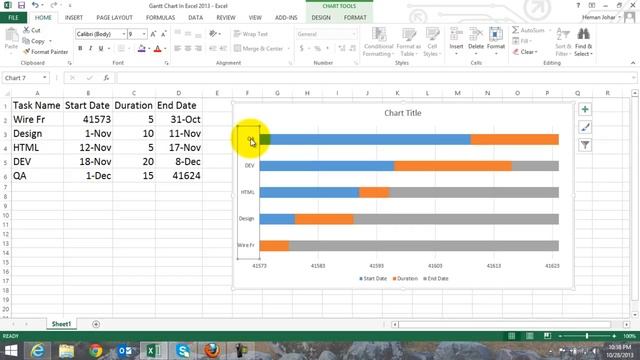Toggle Underline formatting
This screenshot has width=640, height=360.
click(101, 49)
